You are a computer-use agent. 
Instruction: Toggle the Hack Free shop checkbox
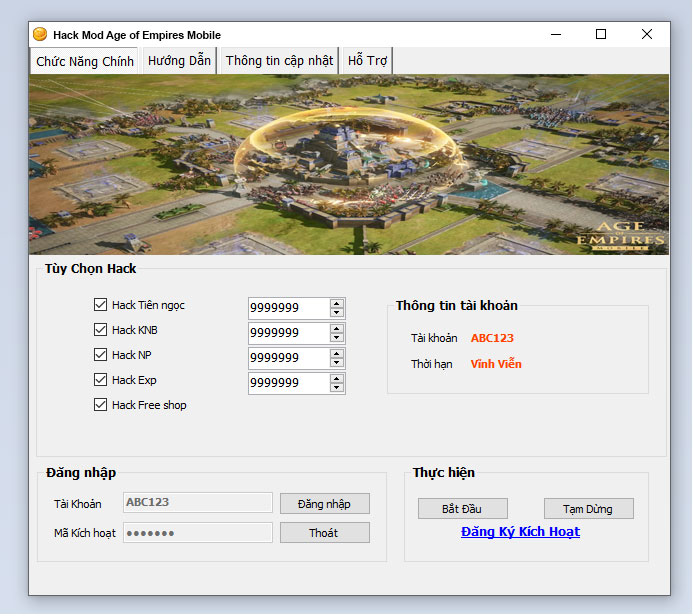[100, 404]
